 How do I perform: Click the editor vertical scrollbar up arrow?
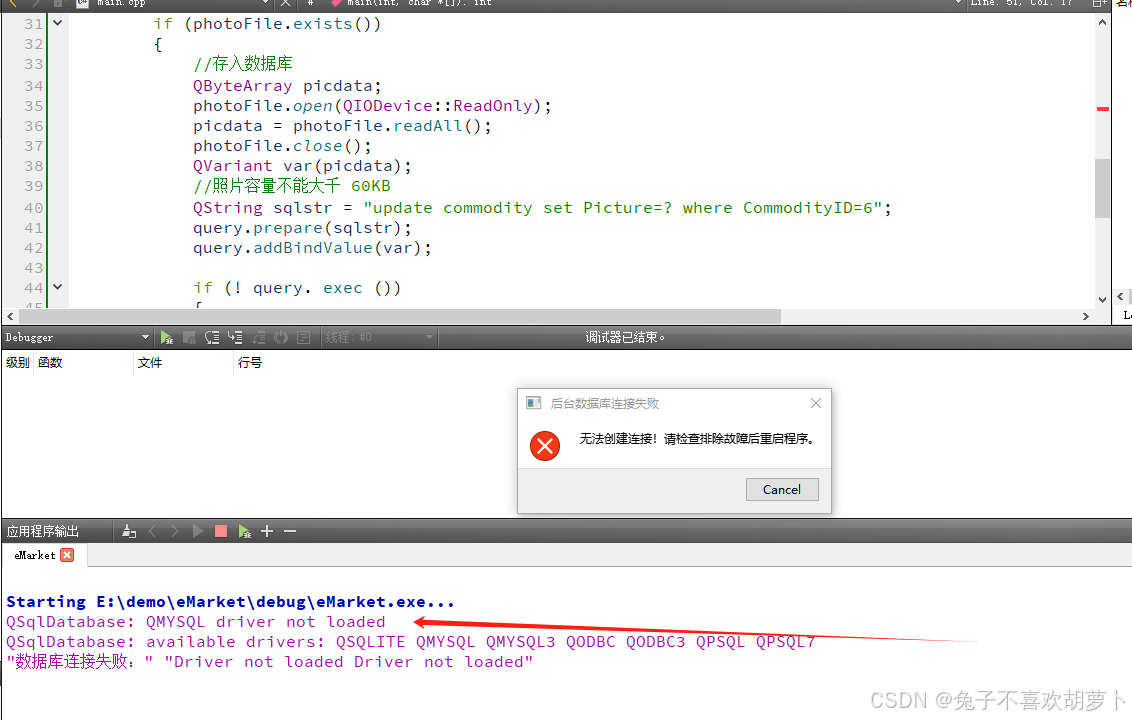[x=1102, y=22]
